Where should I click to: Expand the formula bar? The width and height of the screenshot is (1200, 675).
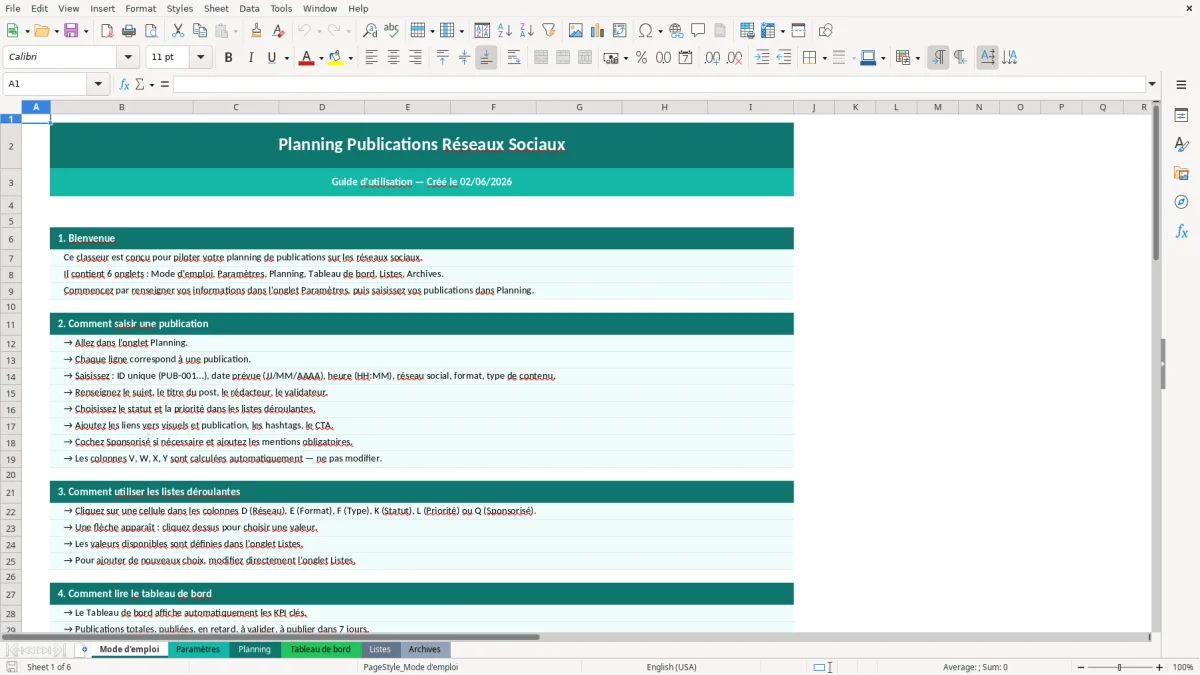pos(1153,84)
